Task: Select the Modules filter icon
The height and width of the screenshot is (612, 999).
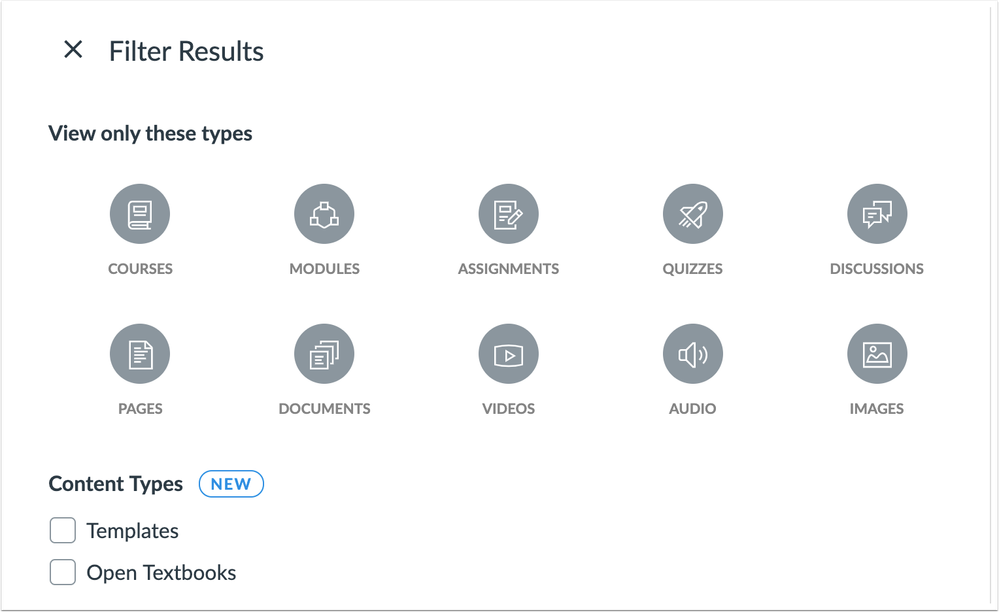Action: [324, 213]
